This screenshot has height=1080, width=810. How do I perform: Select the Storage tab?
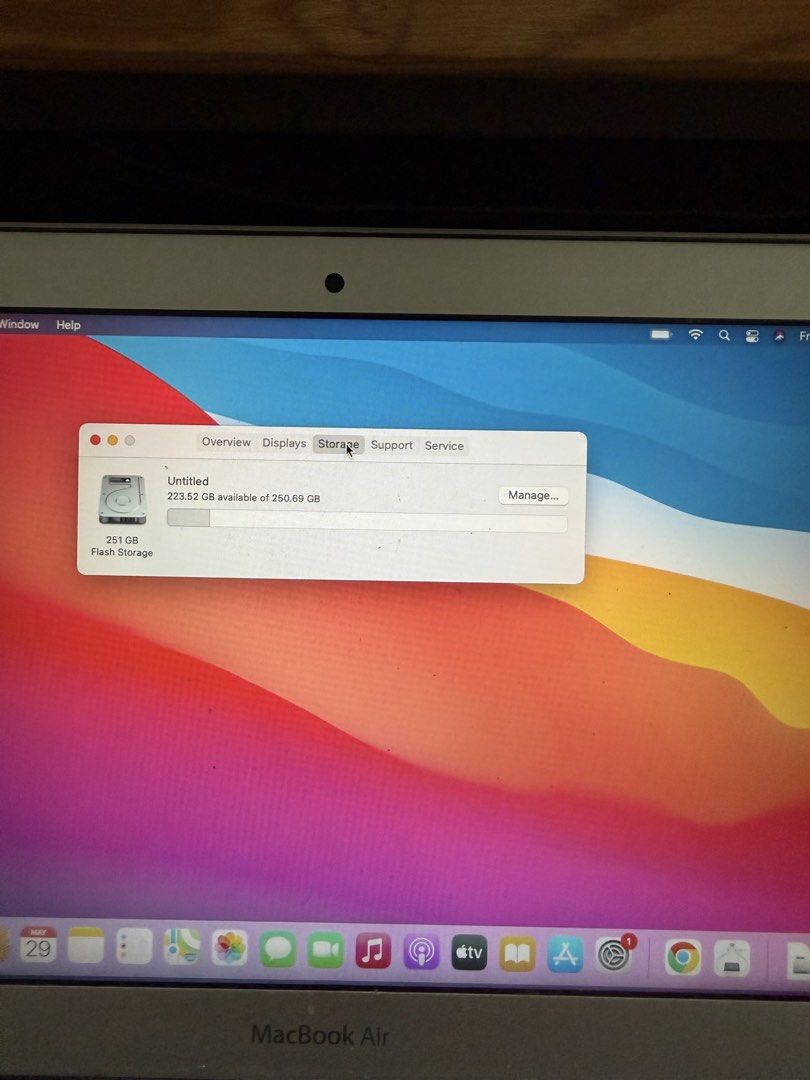coord(338,444)
